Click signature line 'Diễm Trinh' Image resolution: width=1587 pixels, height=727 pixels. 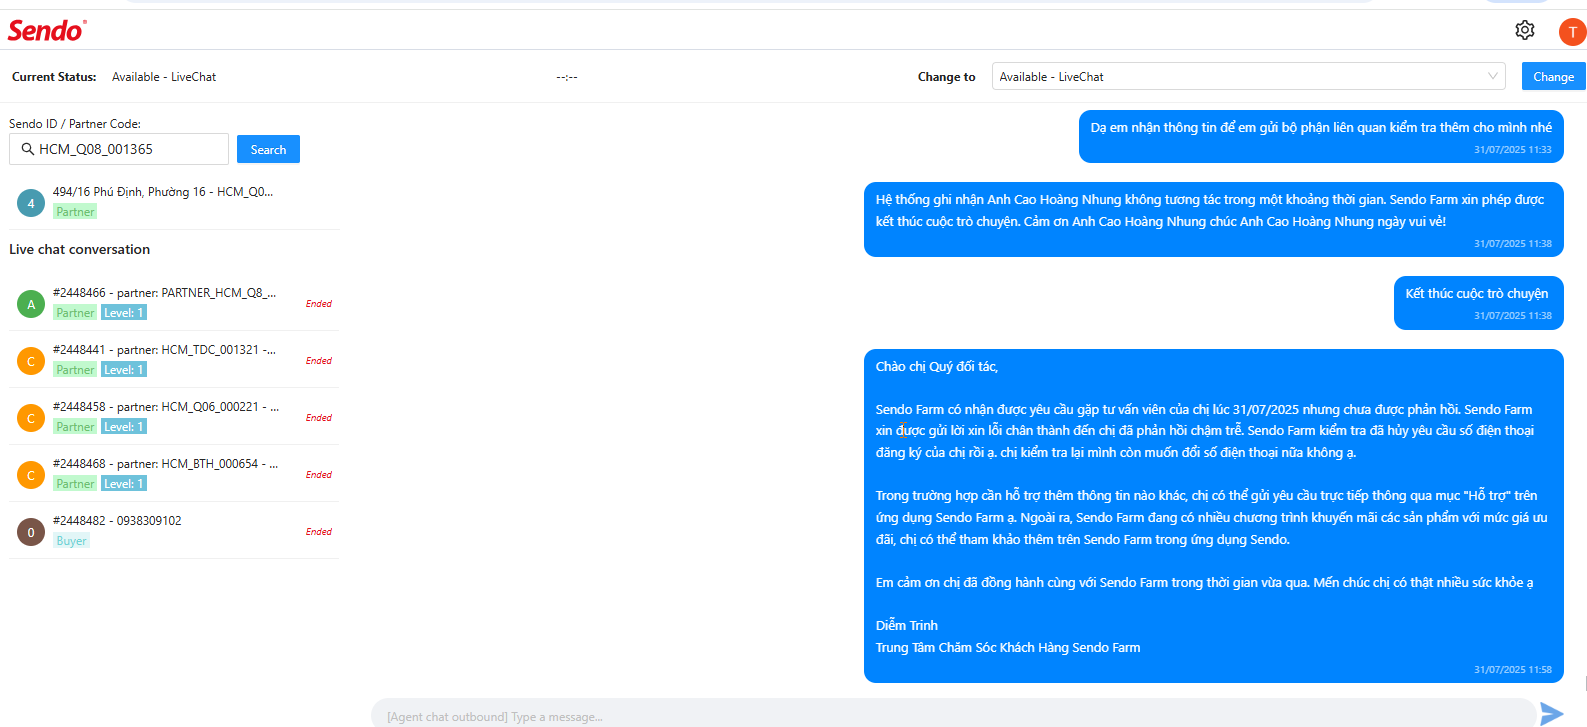tap(907, 626)
